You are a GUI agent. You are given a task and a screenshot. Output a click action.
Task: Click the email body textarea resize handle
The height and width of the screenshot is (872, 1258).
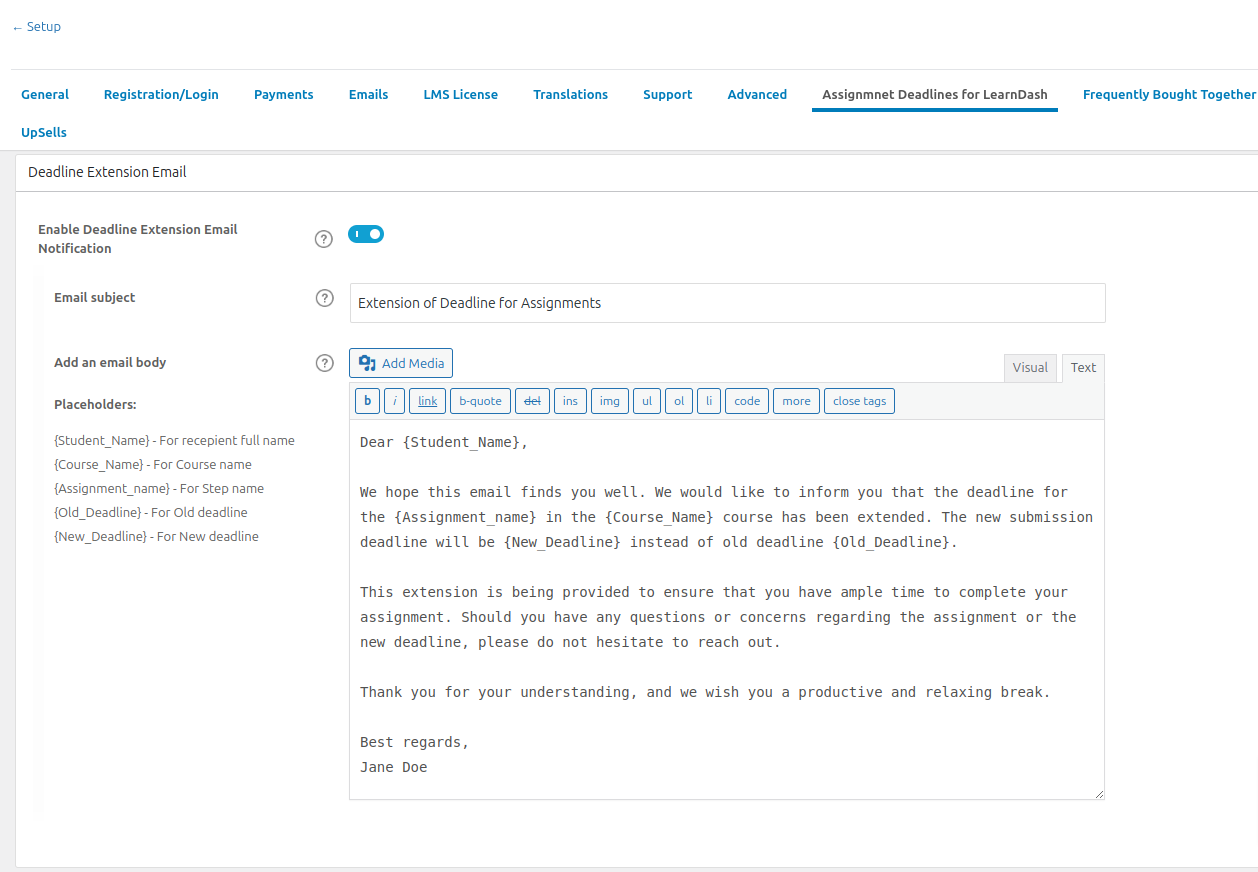(1099, 794)
